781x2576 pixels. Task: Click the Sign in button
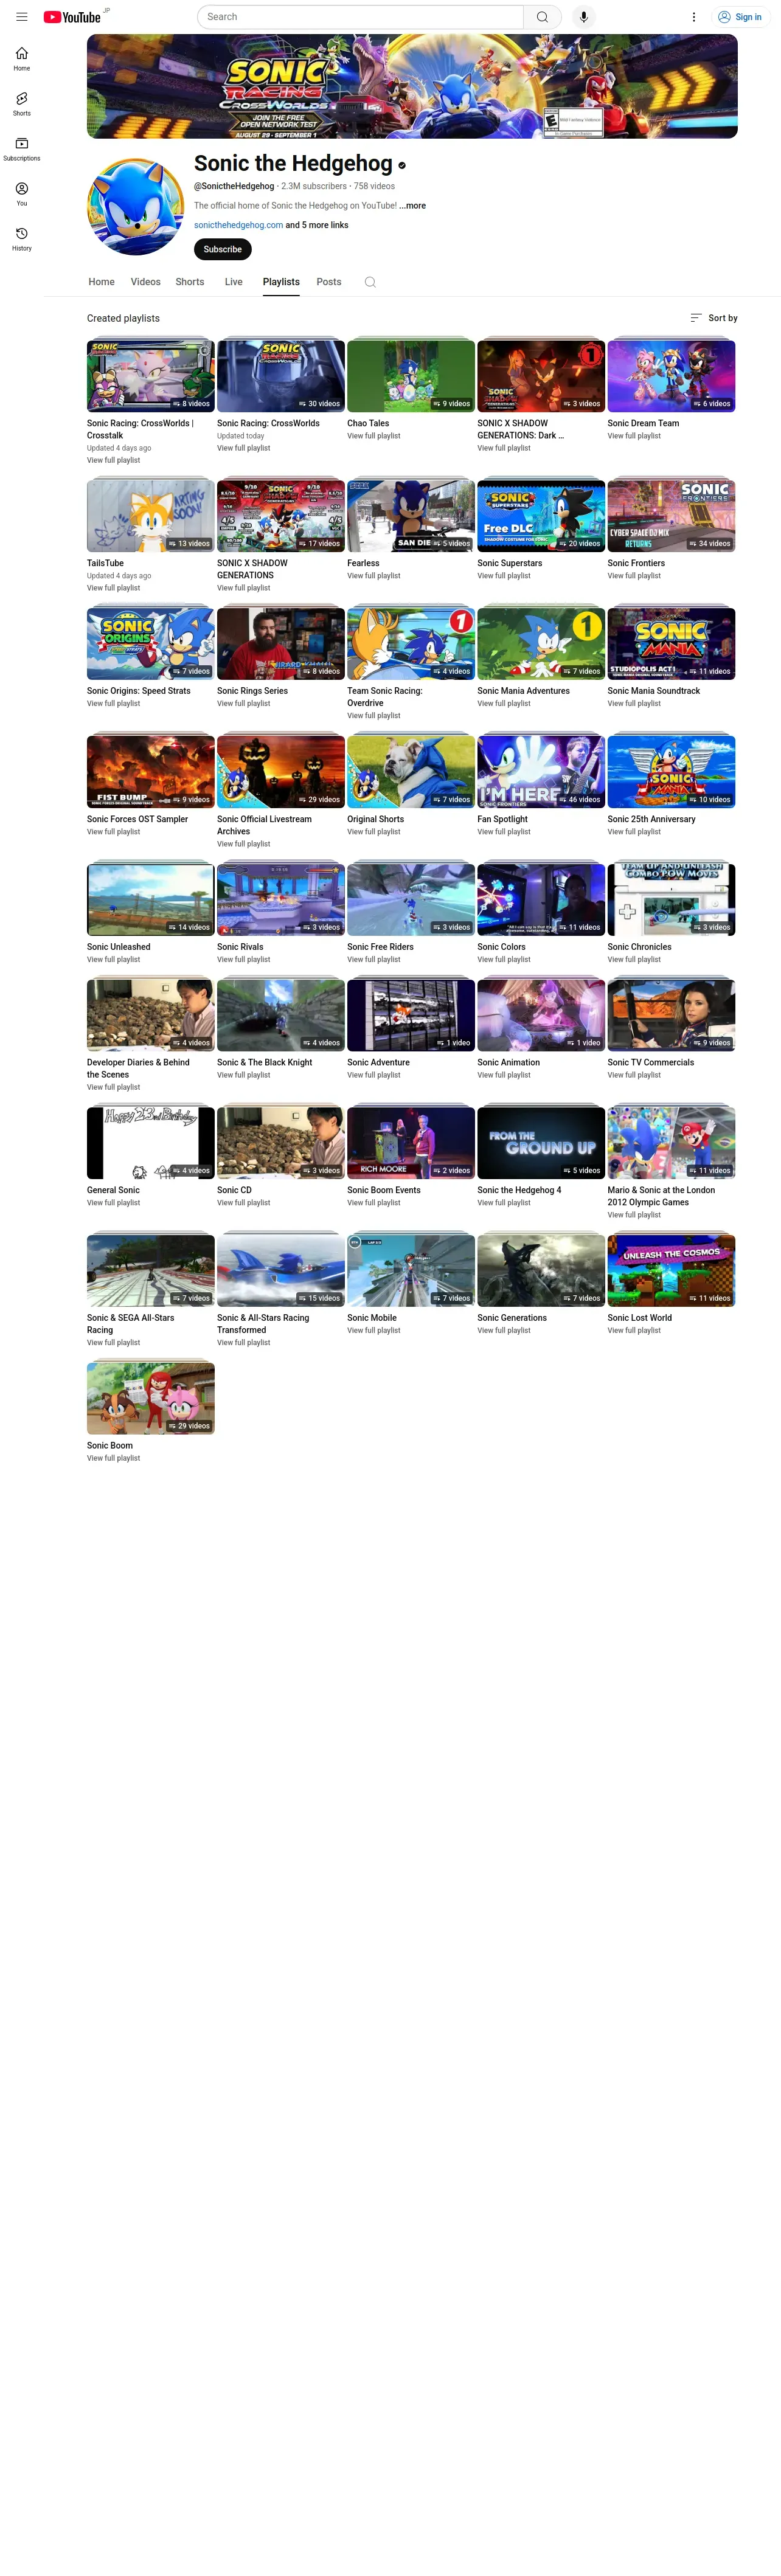(740, 17)
